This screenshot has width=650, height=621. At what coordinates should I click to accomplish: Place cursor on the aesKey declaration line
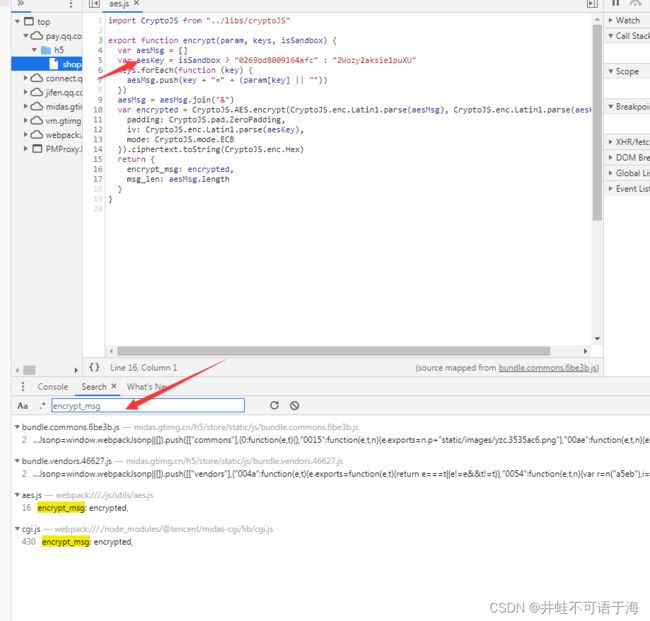coord(267,60)
